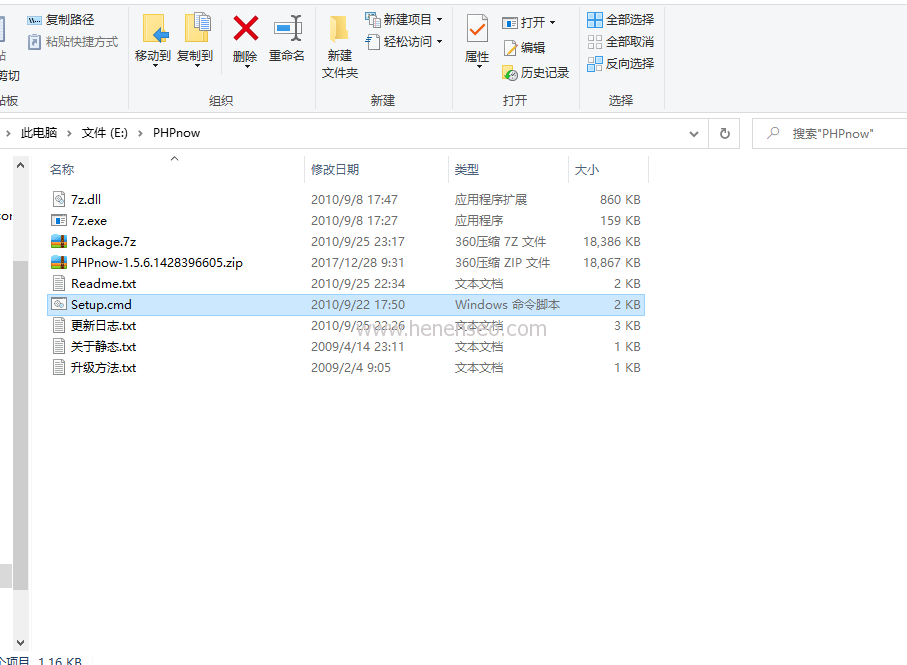Click PHPnow in the address breadcrumb
Image resolution: width=907 pixels, height=665 pixels.
click(176, 133)
